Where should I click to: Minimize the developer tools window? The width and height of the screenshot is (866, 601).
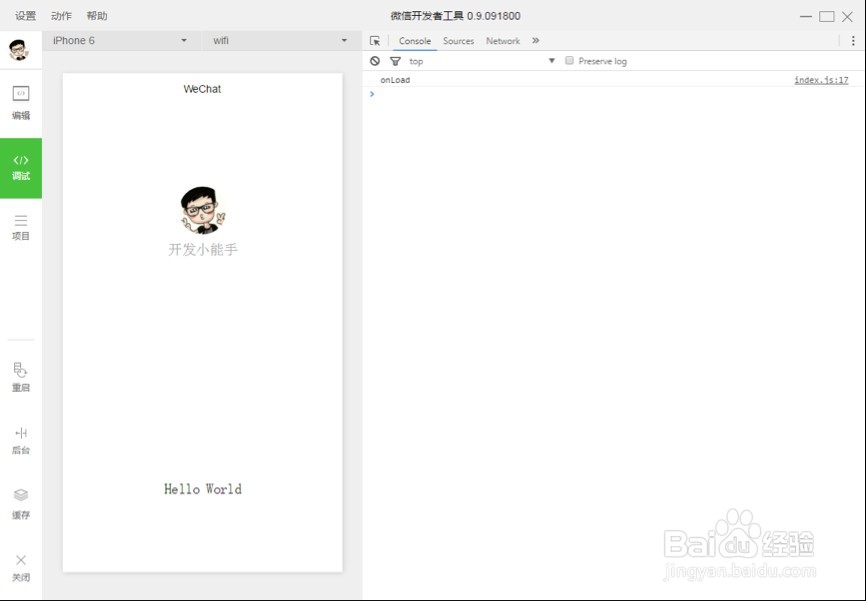pos(806,17)
